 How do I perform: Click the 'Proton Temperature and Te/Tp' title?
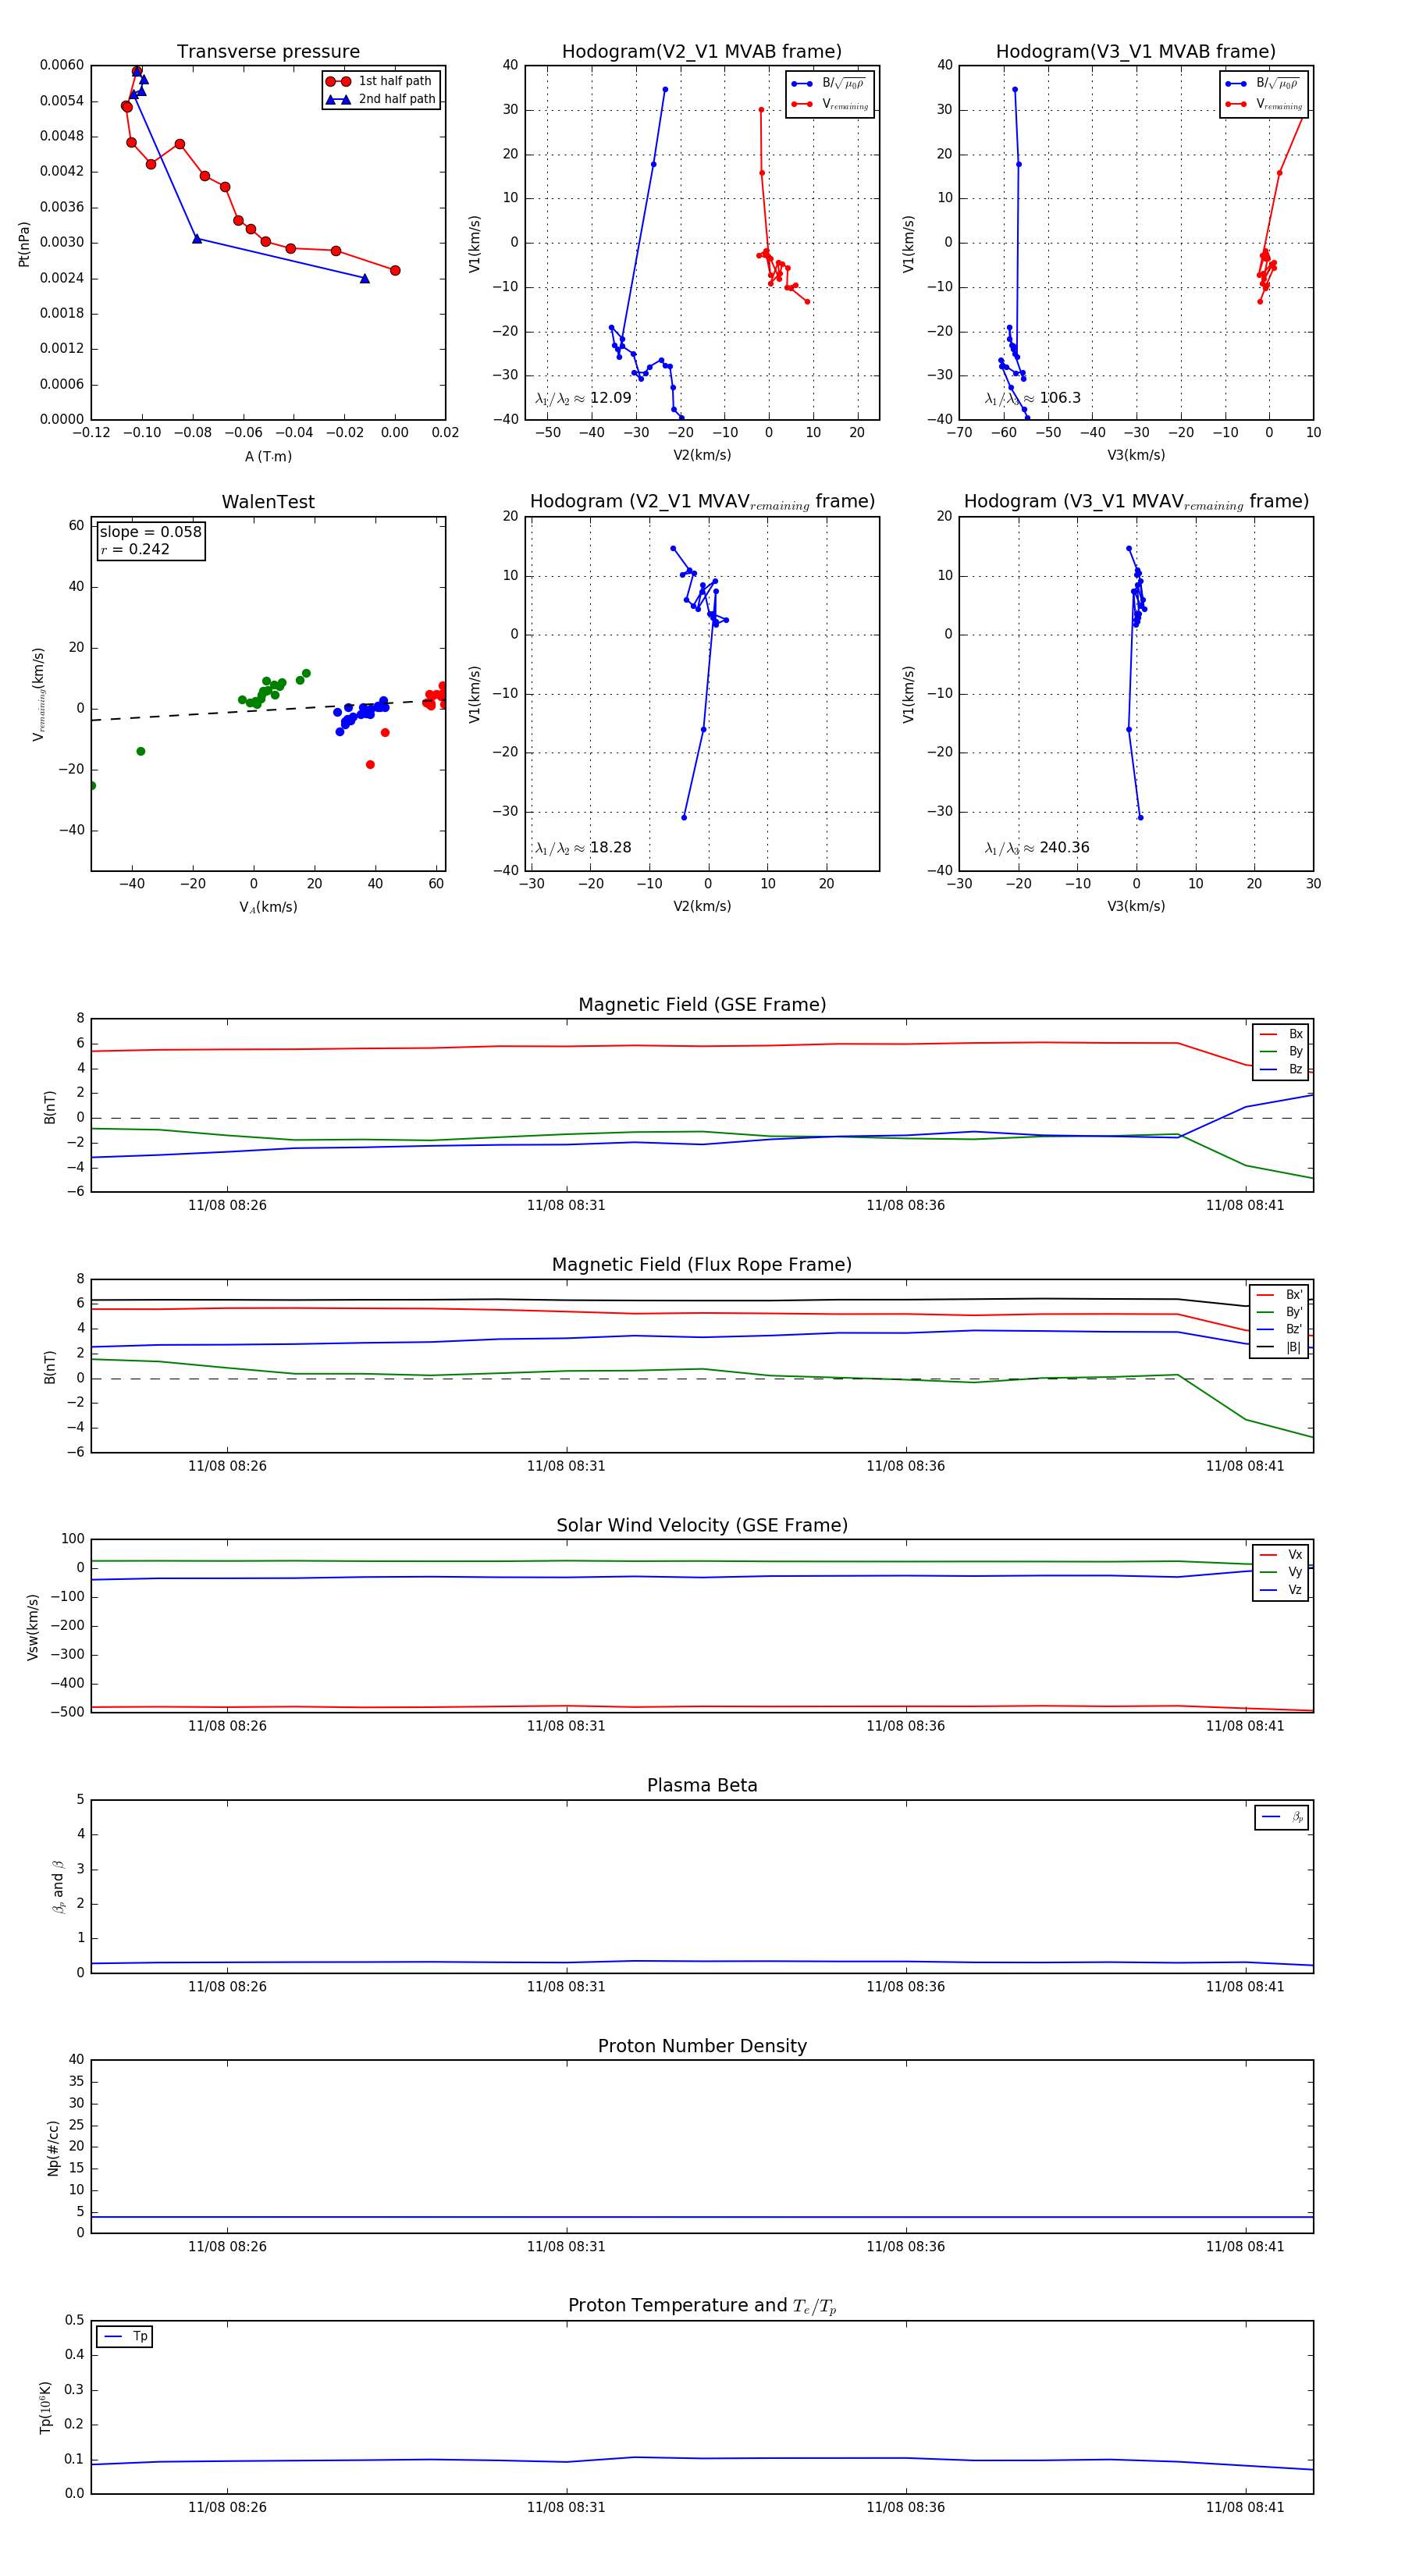click(702, 2306)
